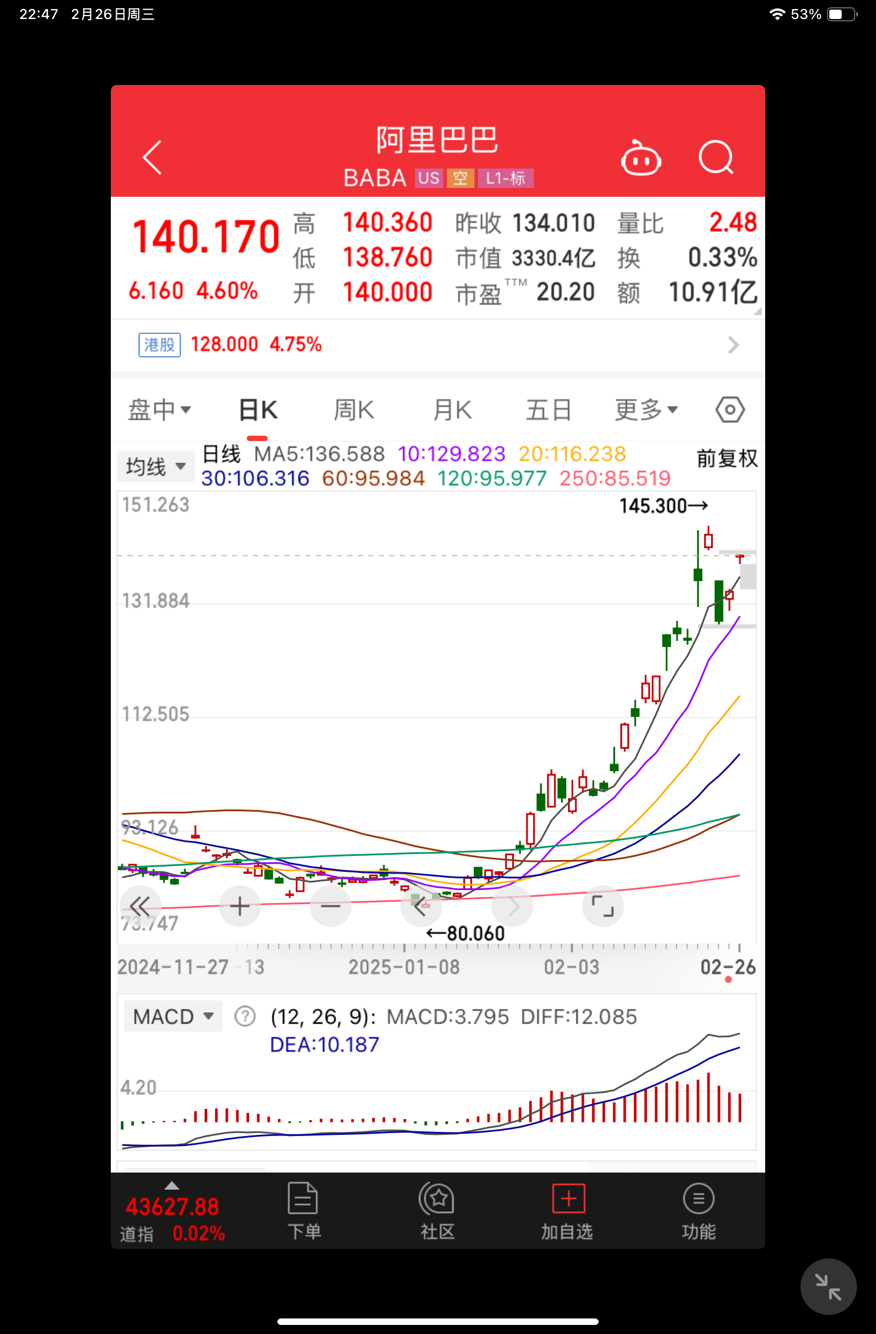Tap the 02-26 date marker

point(727,968)
